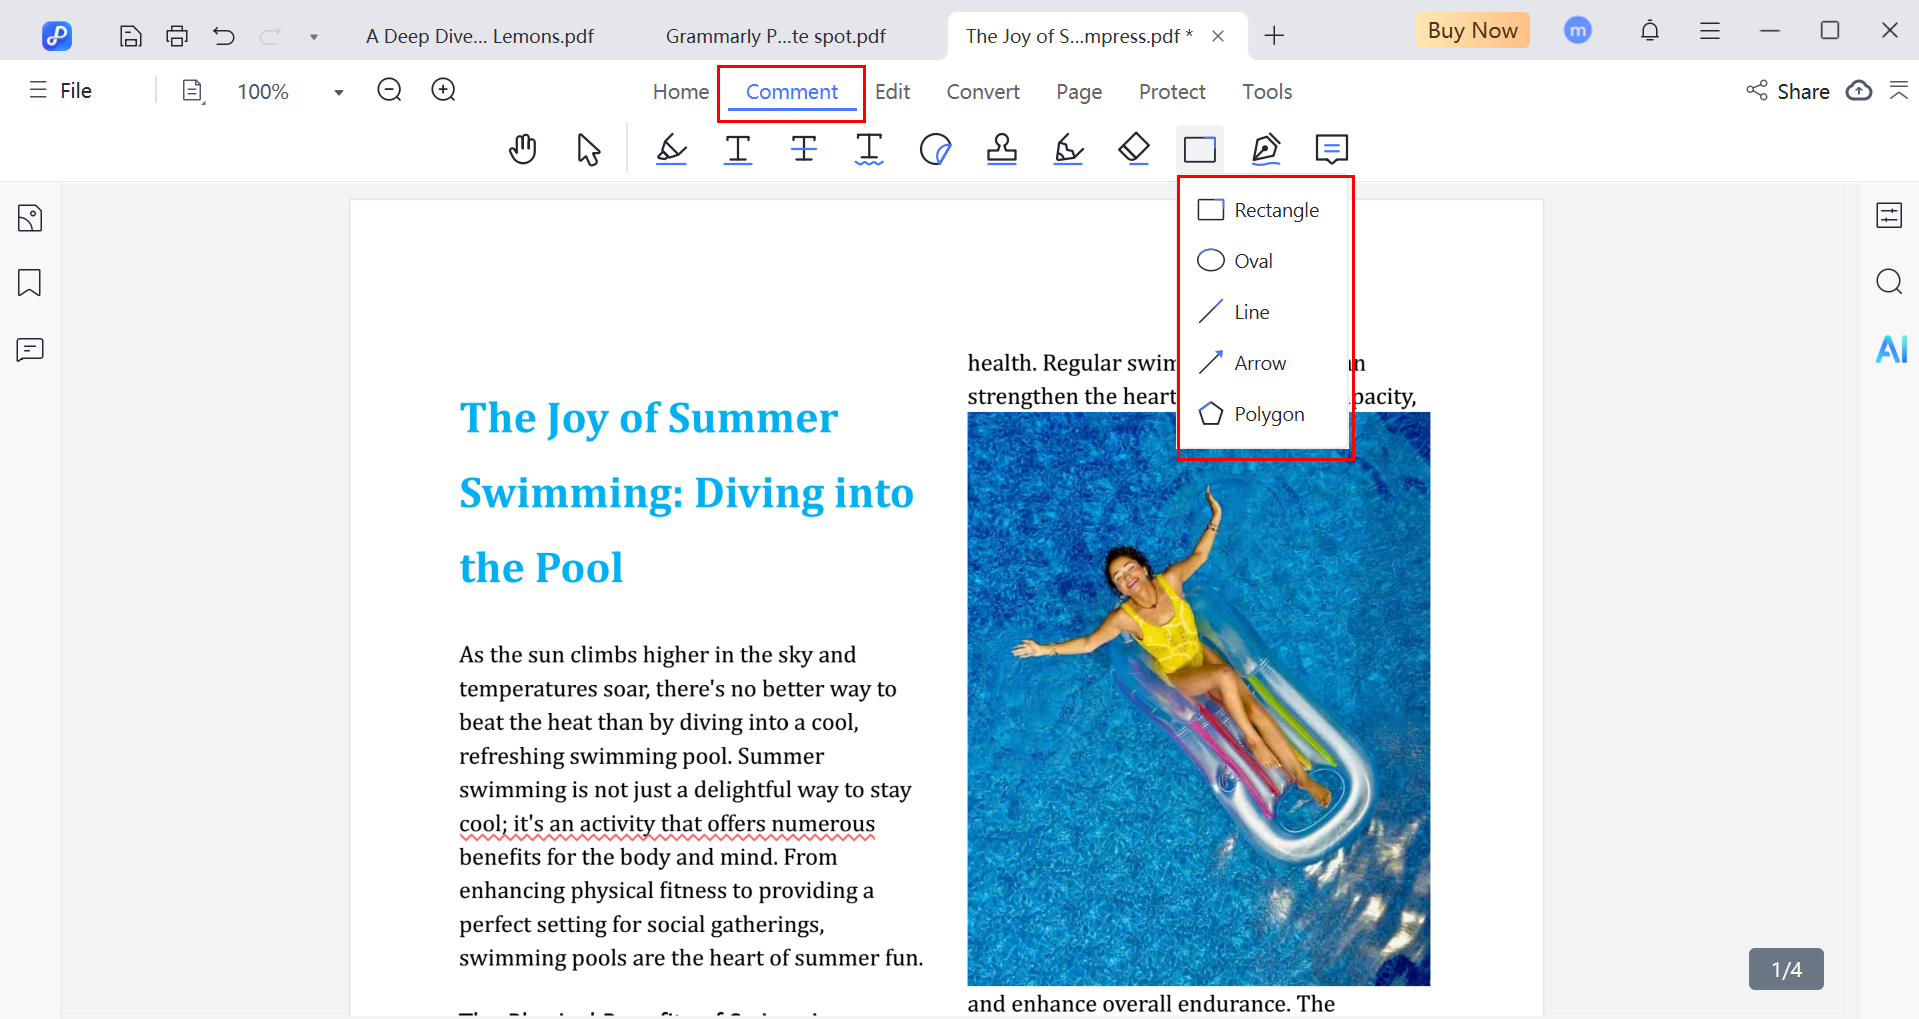The height and width of the screenshot is (1019, 1919).
Task: Switch to the Edit tab
Action: [892, 92]
